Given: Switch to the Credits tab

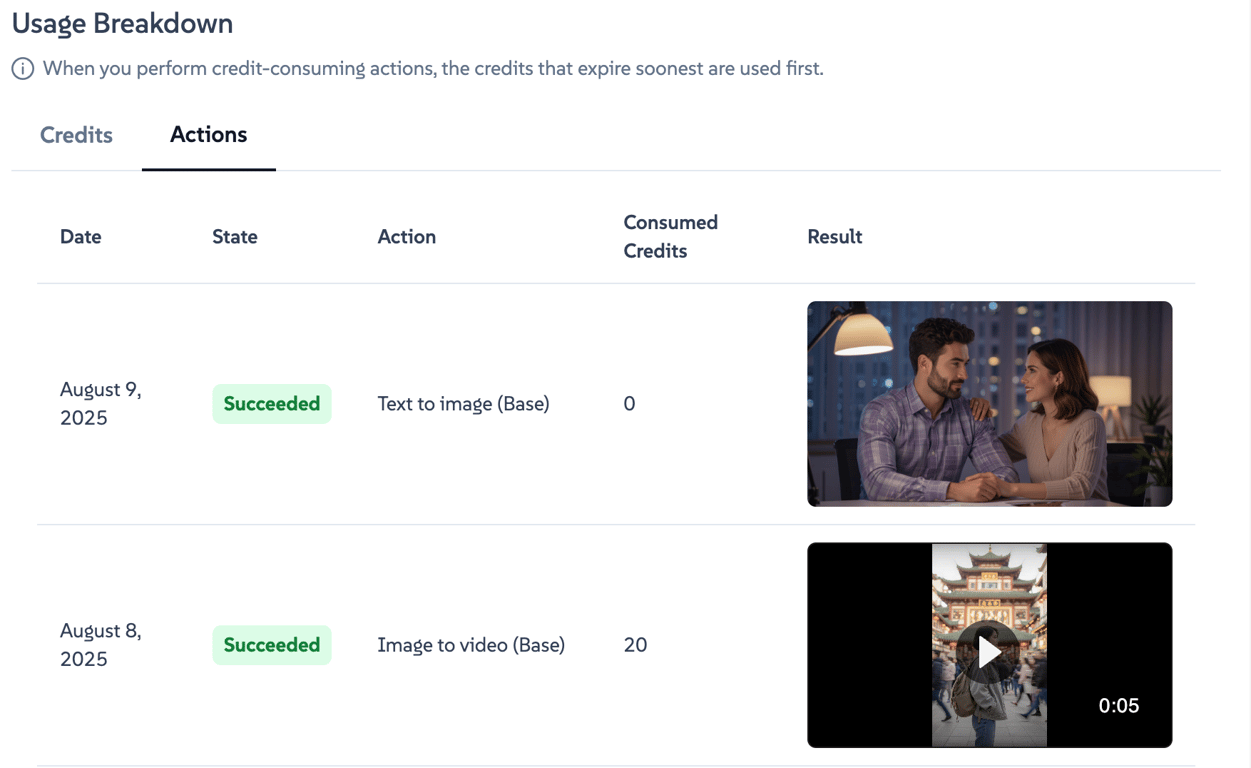Looking at the screenshot, I should tap(76, 135).
